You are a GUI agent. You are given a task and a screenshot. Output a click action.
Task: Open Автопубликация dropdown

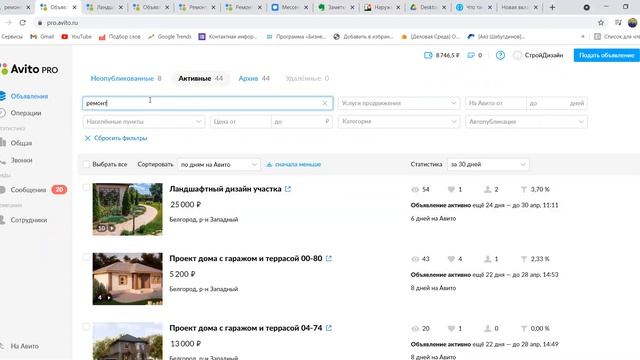tap(527, 122)
